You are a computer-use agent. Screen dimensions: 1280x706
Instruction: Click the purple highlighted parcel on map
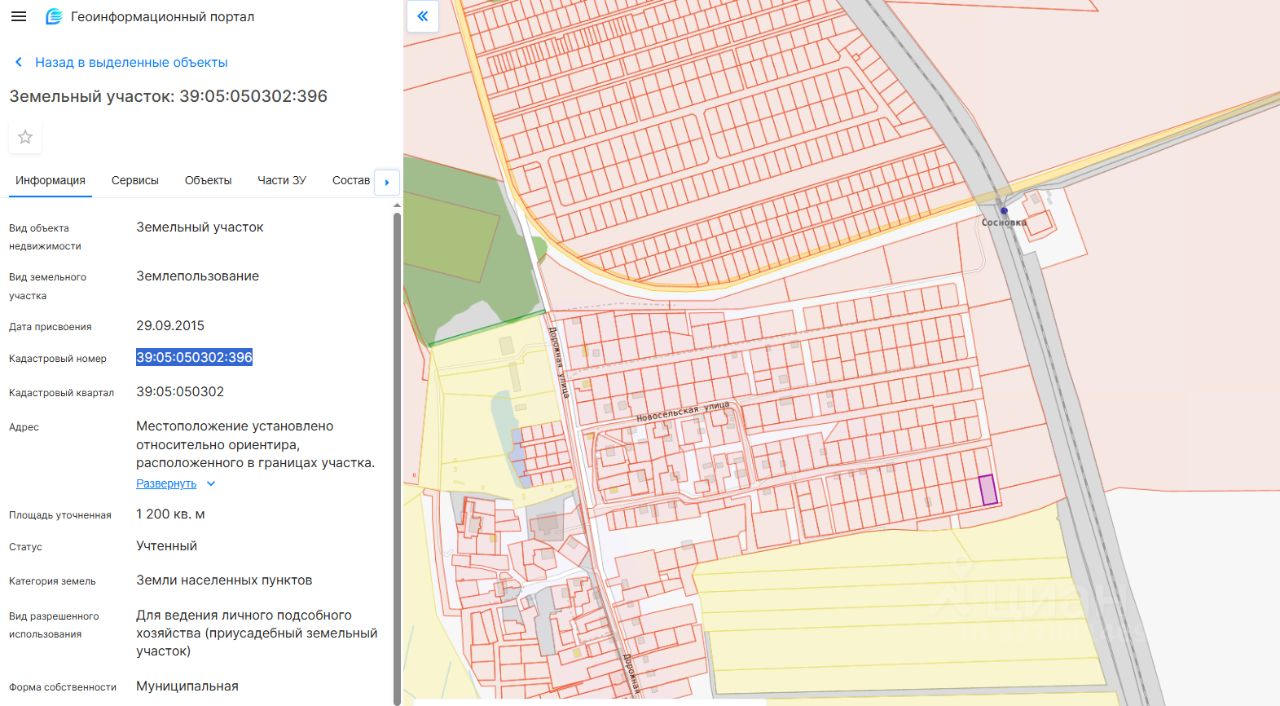pyautogui.click(x=987, y=489)
